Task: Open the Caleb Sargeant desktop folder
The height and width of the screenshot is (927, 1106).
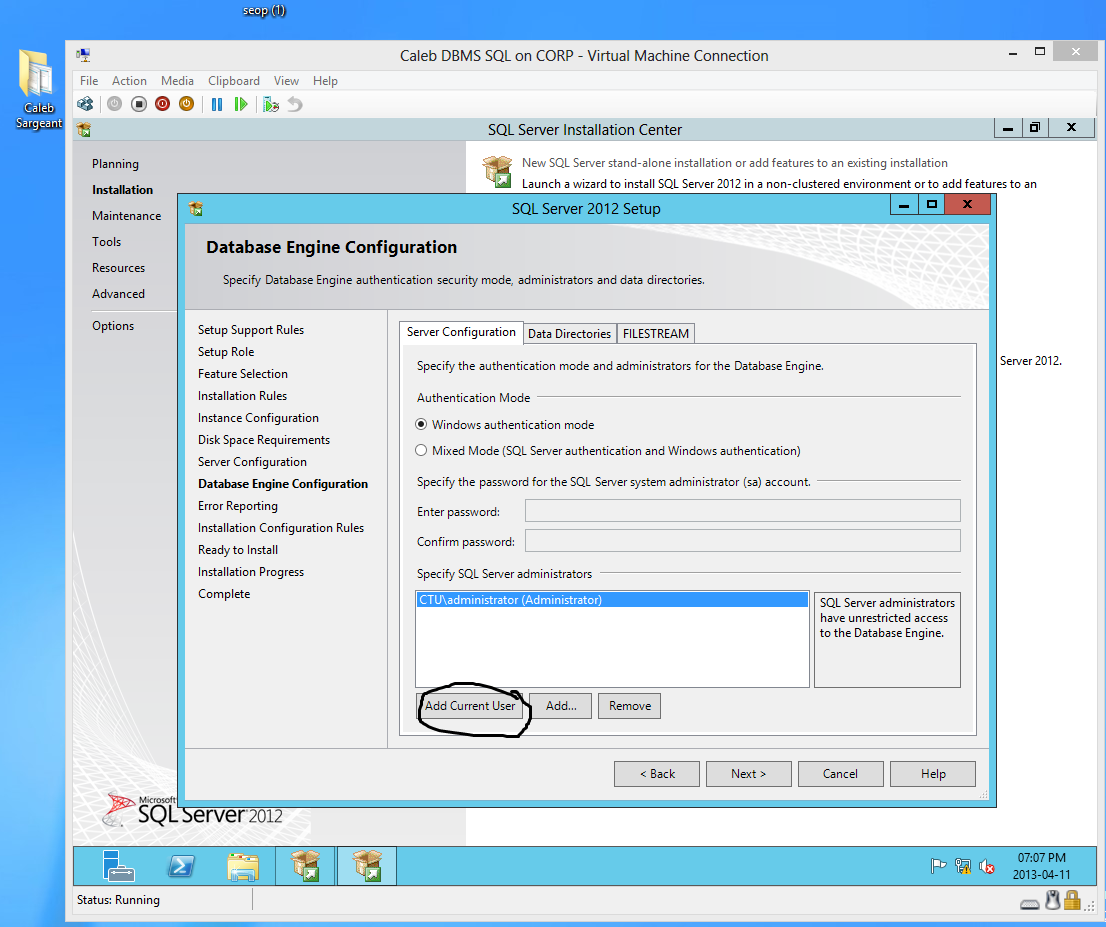Action: pyautogui.click(x=38, y=89)
